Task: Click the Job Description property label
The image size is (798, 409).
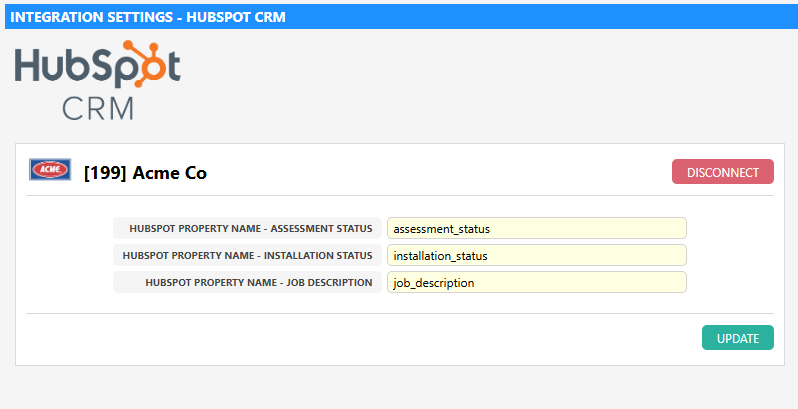Action: (x=258, y=282)
